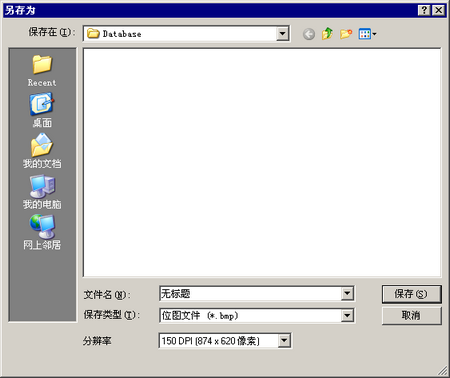Create a new folder
This screenshot has width=450, height=378.
click(346, 34)
